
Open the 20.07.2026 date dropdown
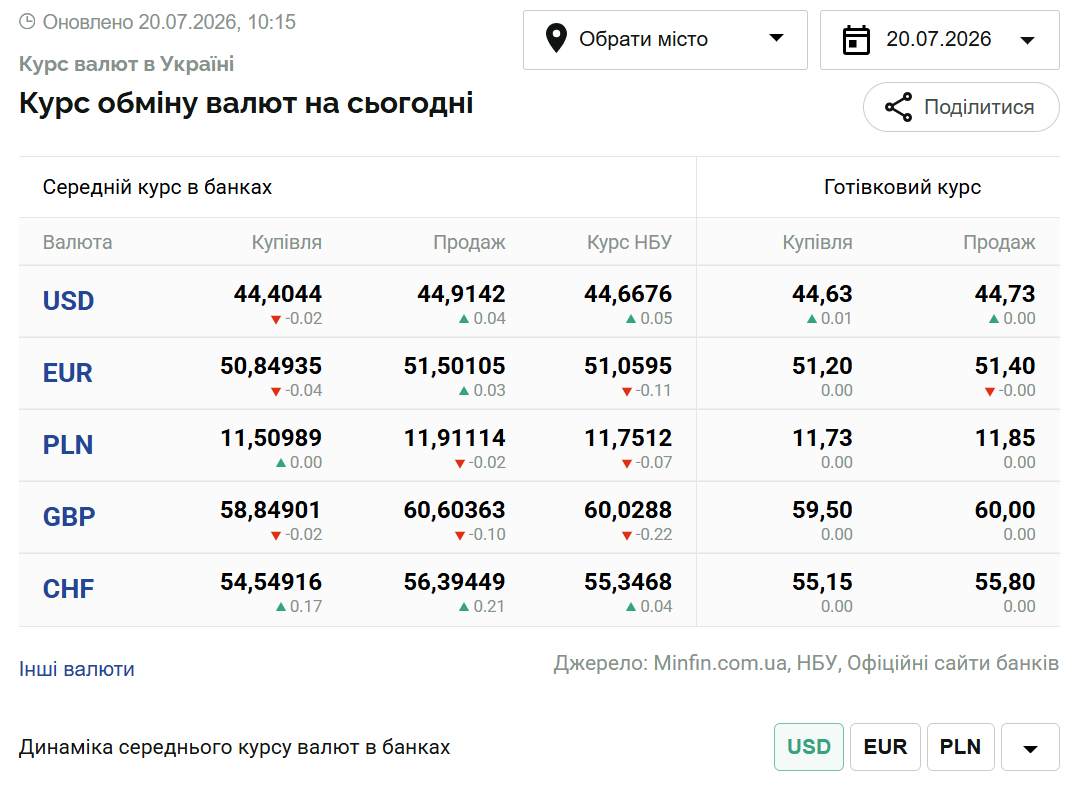pyautogui.click(x=939, y=40)
